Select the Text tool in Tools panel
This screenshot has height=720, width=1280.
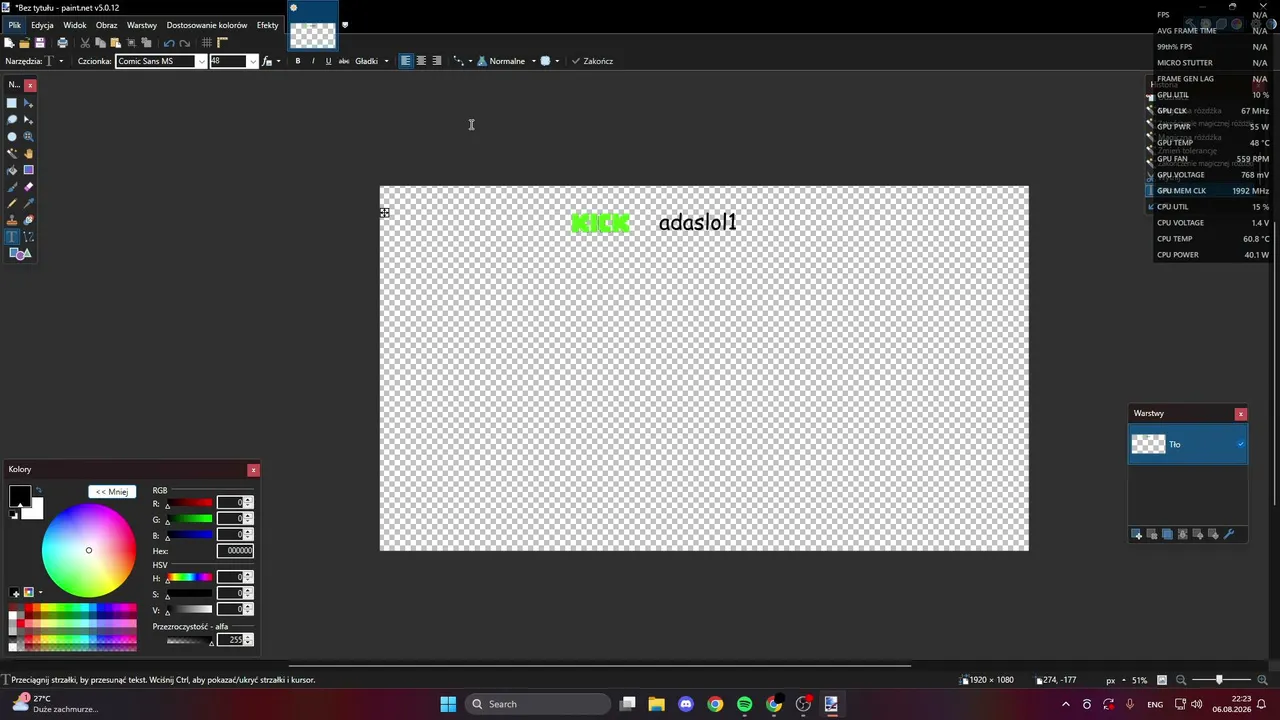pyautogui.click(x=12, y=237)
